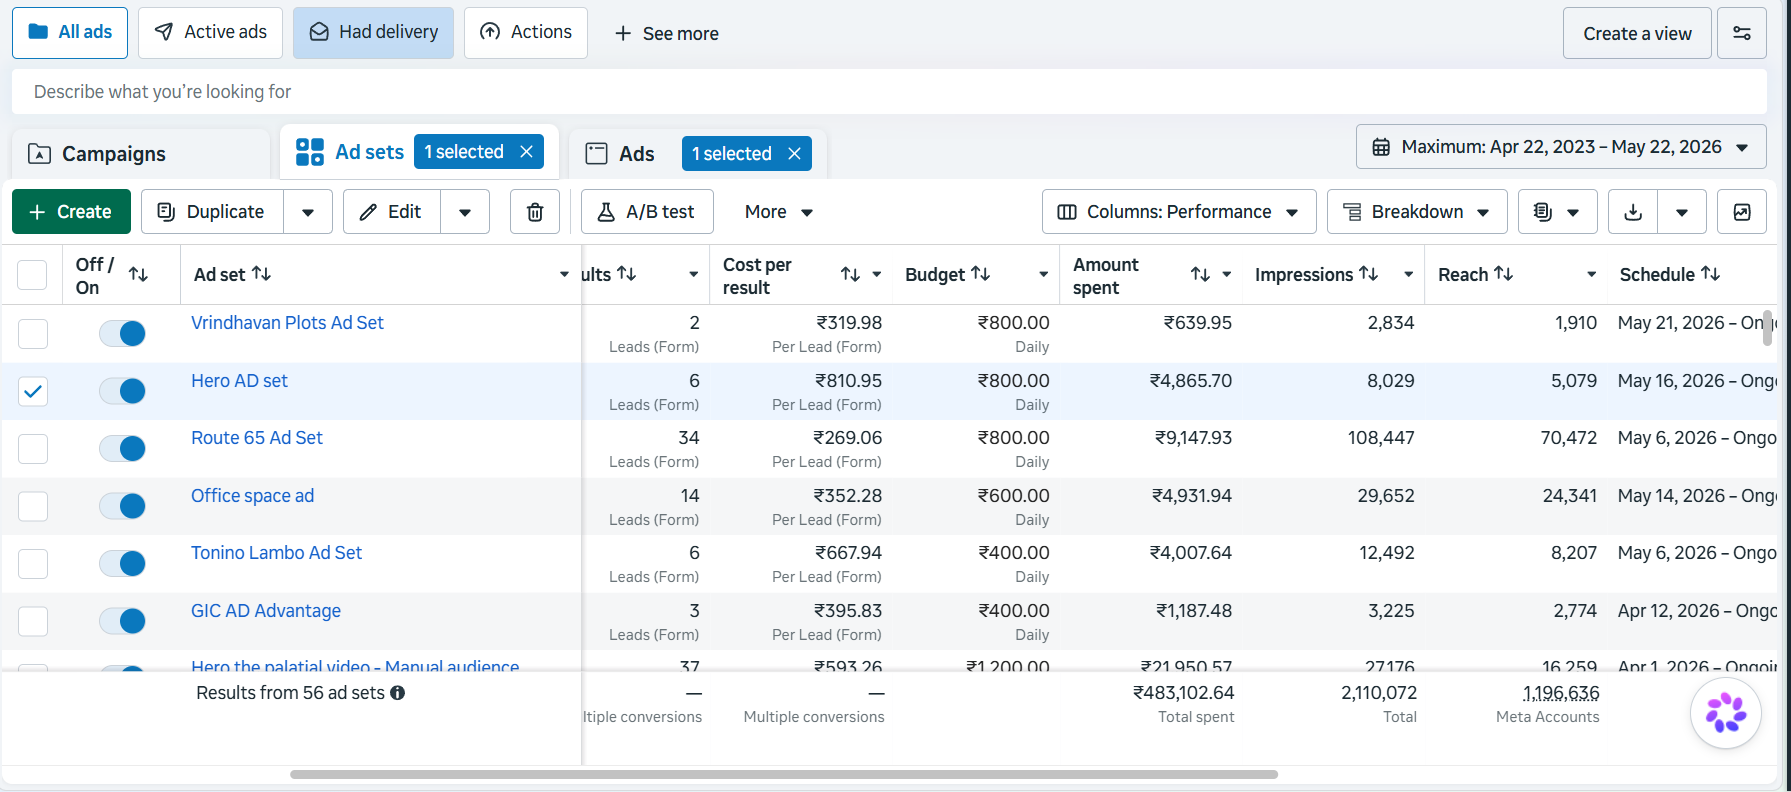
Task: Sort by Off / On column arrows
Action: click(139, 274)
